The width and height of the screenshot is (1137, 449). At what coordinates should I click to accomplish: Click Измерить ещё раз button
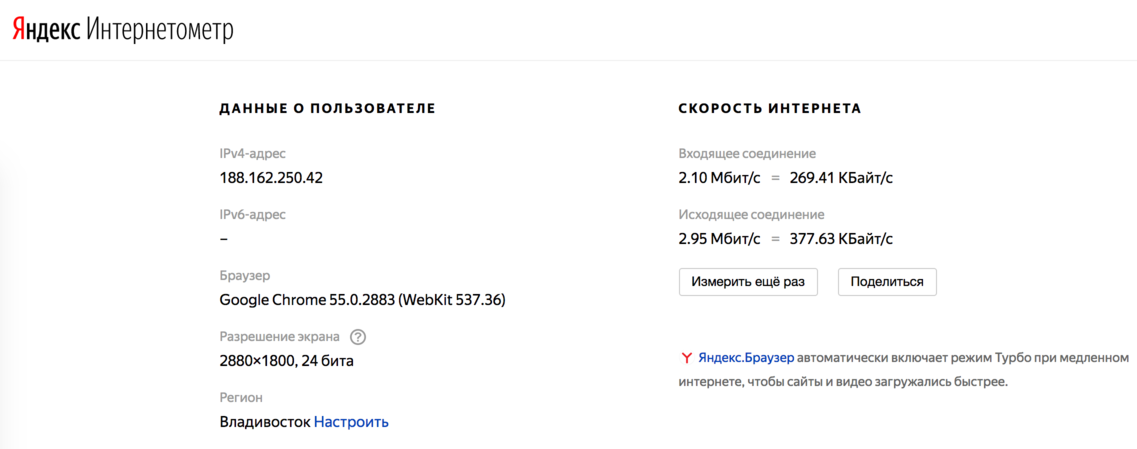coord(748,282)
